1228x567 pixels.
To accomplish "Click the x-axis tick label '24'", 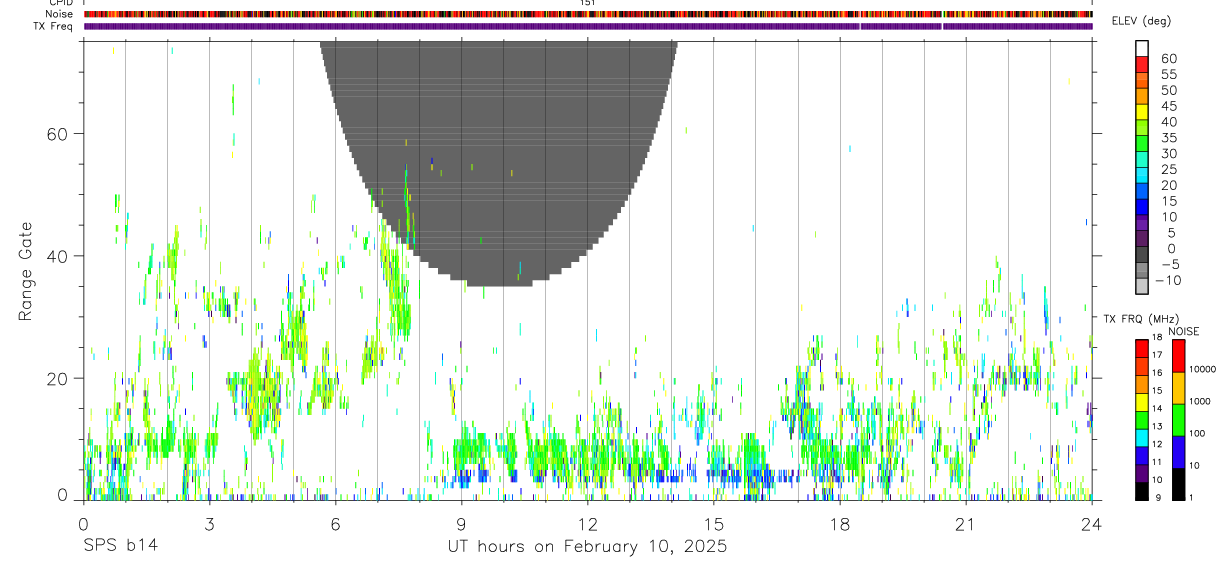I will 1091,525.
